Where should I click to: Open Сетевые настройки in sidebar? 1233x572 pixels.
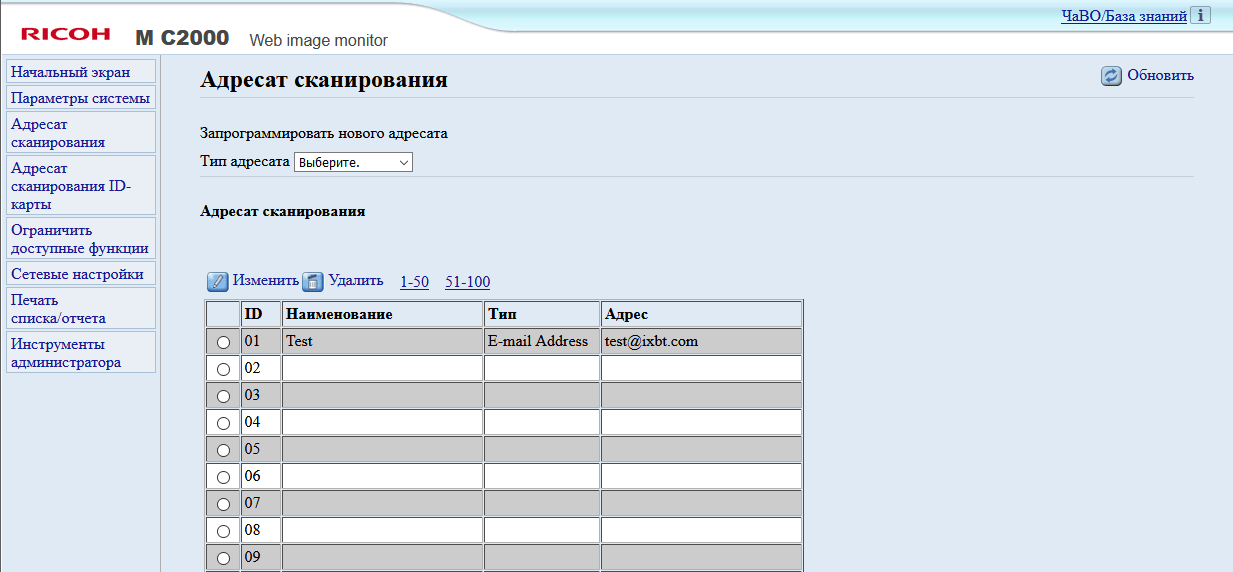pyautogui.click(x=81, y=274)
